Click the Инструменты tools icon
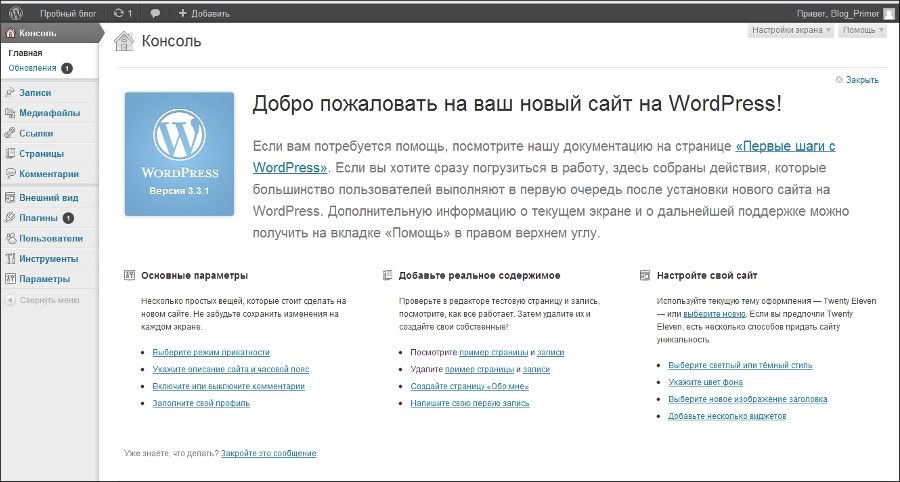Viewport: 900px width, 482px height. click(x=10, y=259)
